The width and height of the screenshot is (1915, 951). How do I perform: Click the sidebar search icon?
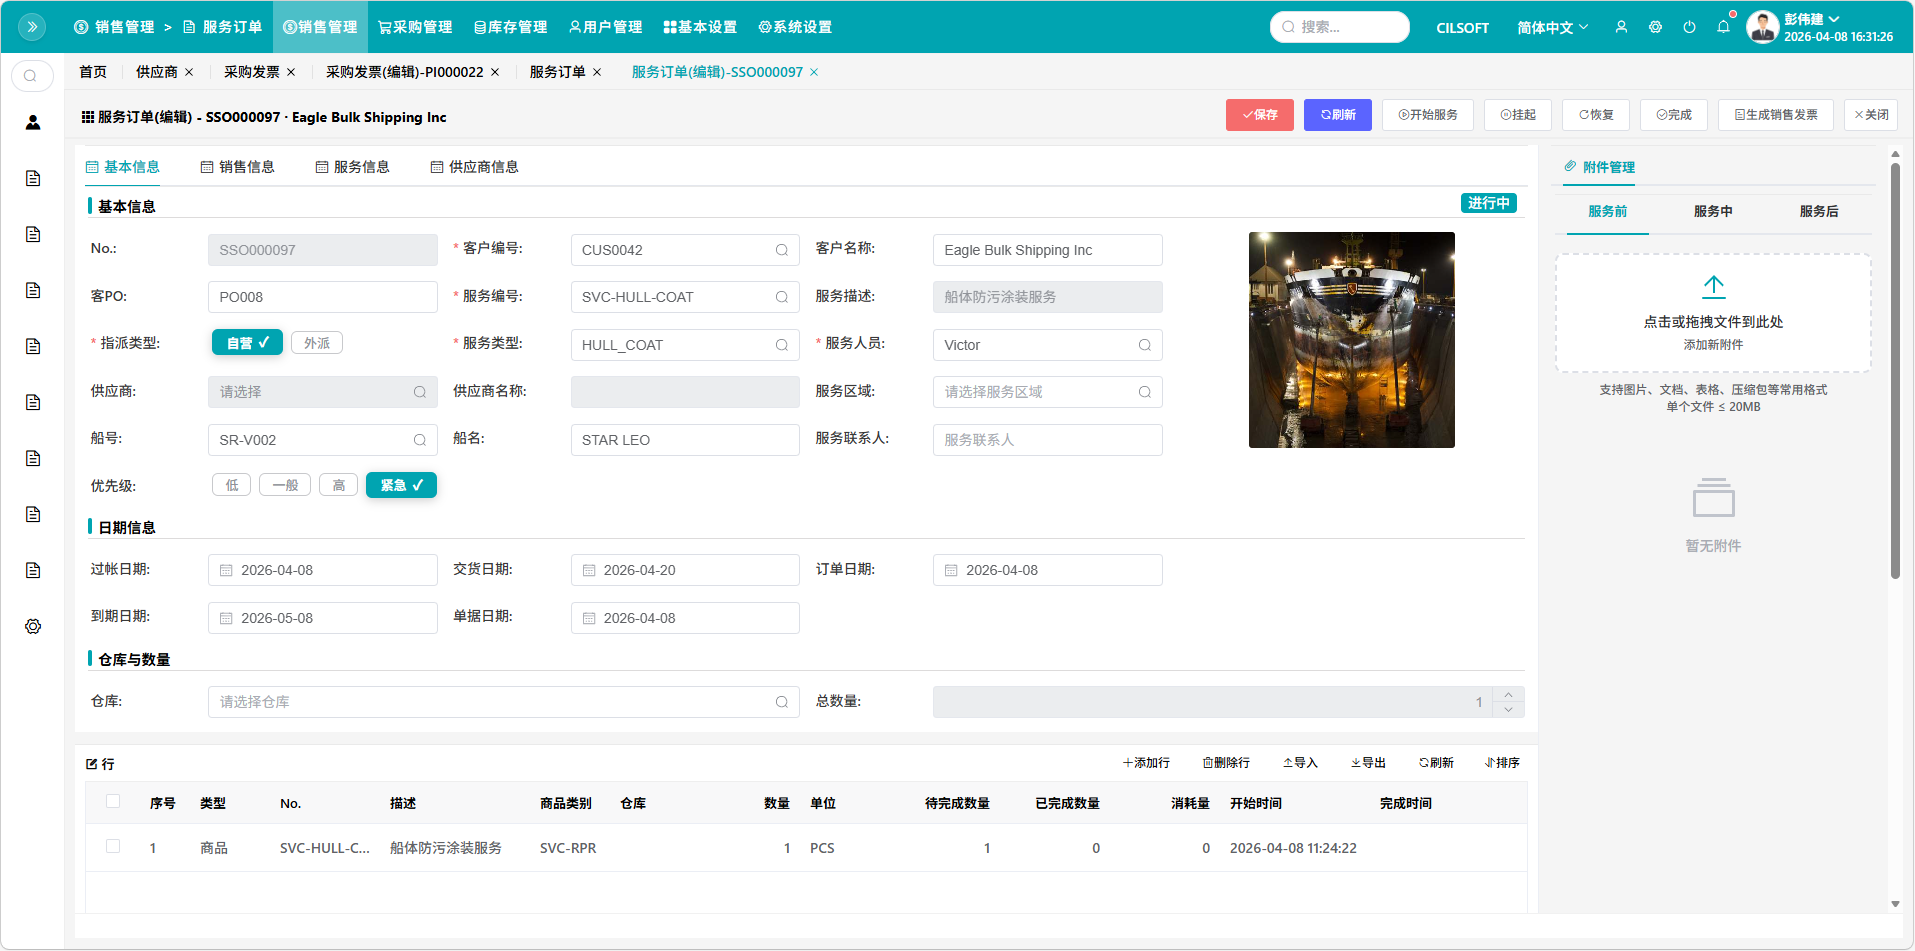coord(32,76)
